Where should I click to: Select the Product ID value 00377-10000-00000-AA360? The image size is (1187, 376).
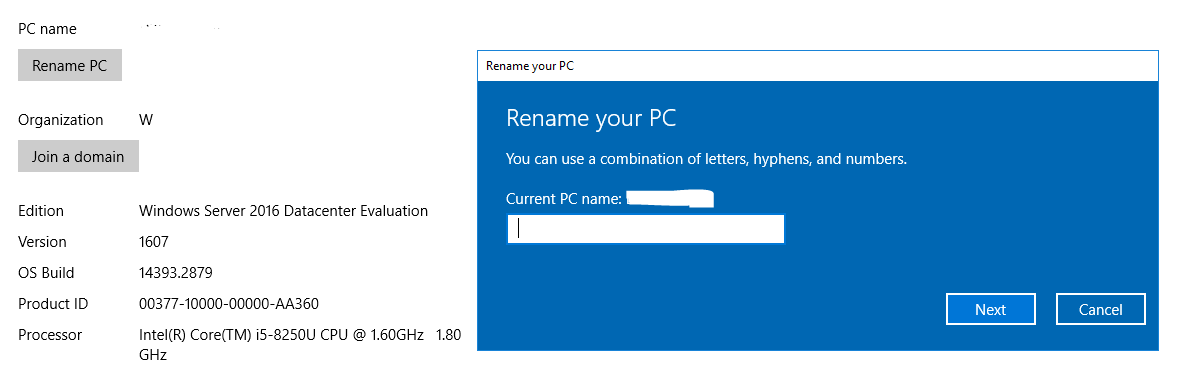coord(229,304)
